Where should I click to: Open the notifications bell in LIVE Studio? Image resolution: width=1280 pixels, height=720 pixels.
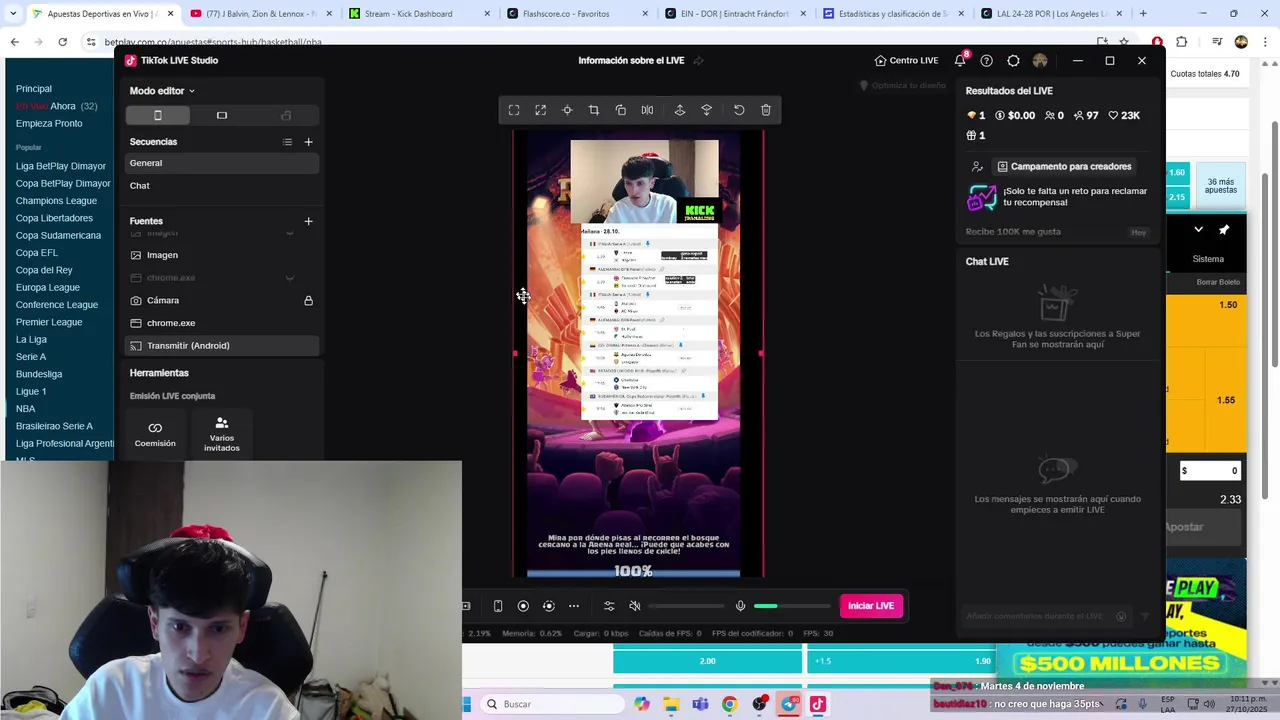click(960, 61)
